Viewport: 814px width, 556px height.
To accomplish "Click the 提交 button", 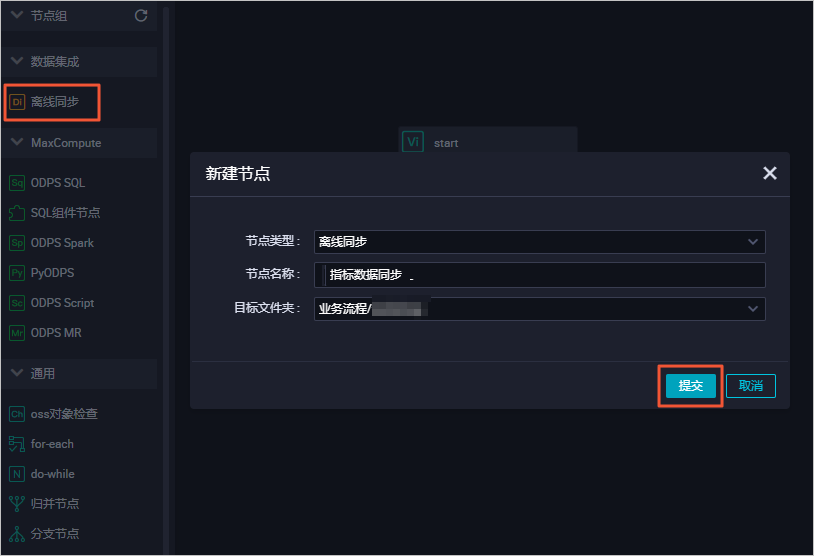I will tap(690, 386).
